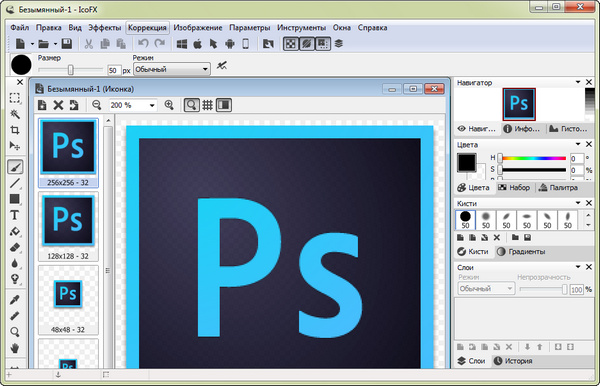
Task: Create Windows icon from image
Action: (182, 44)
